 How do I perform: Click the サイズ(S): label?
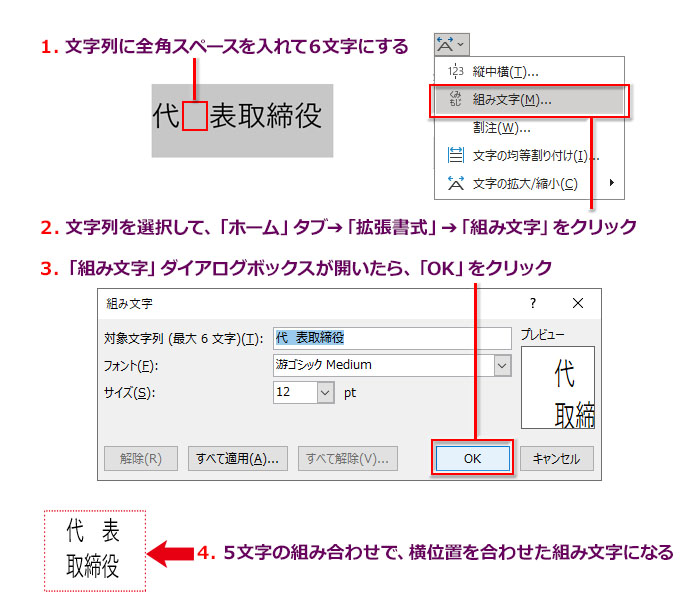129,393
